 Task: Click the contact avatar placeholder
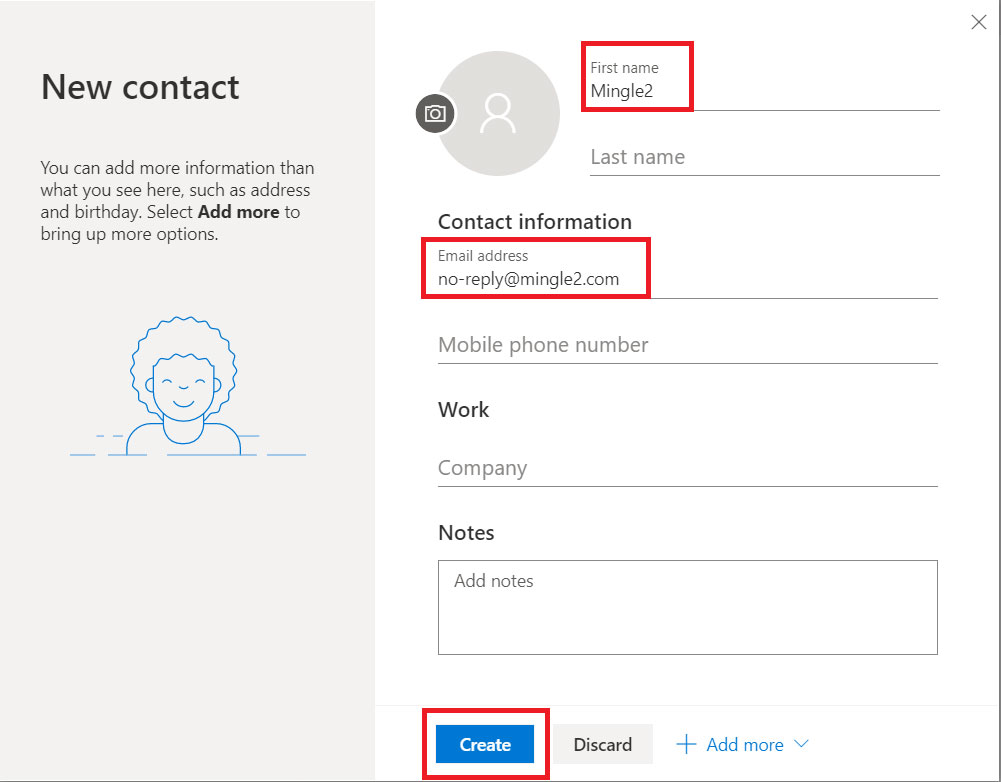point(499,114)
